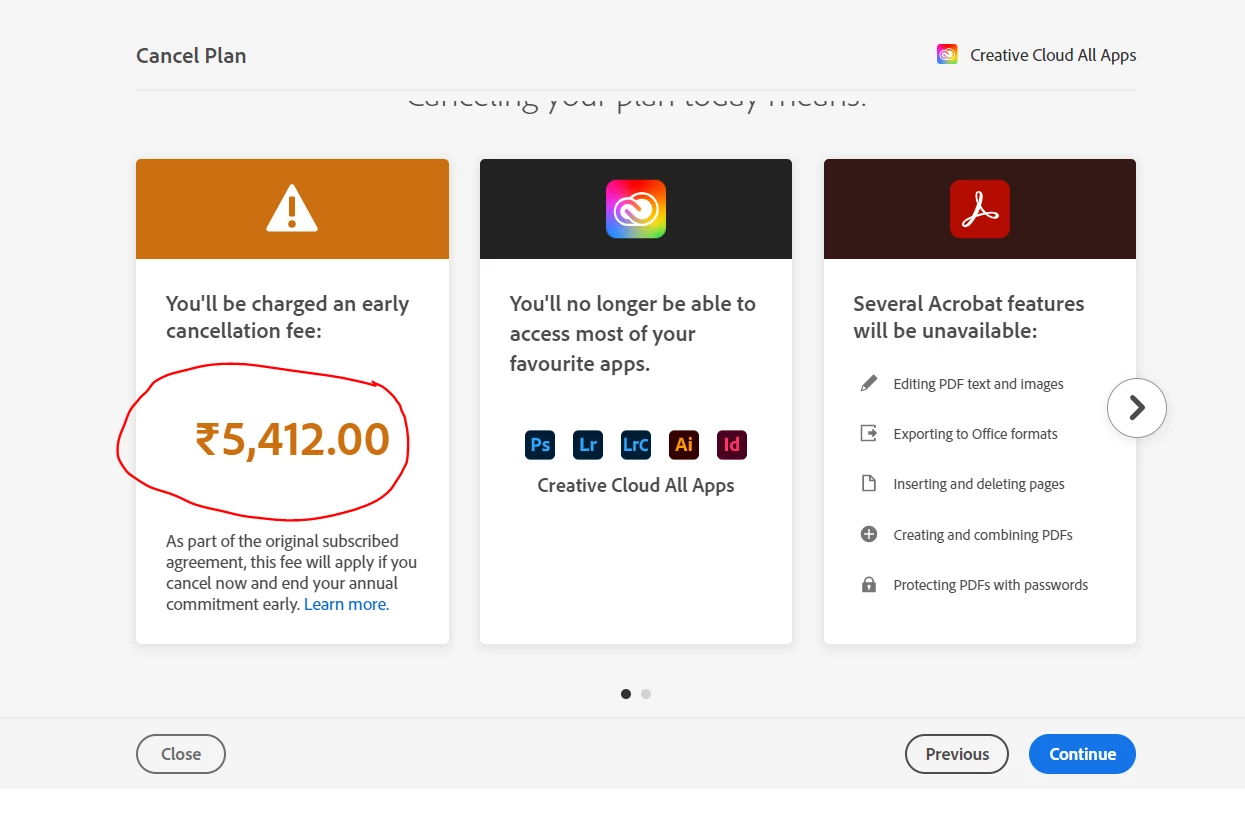Image resolution: width=1245 pixels, height=816 pixels.
Task: Click the large Creative Cloud card icon
Action: [x=636, y=209]
